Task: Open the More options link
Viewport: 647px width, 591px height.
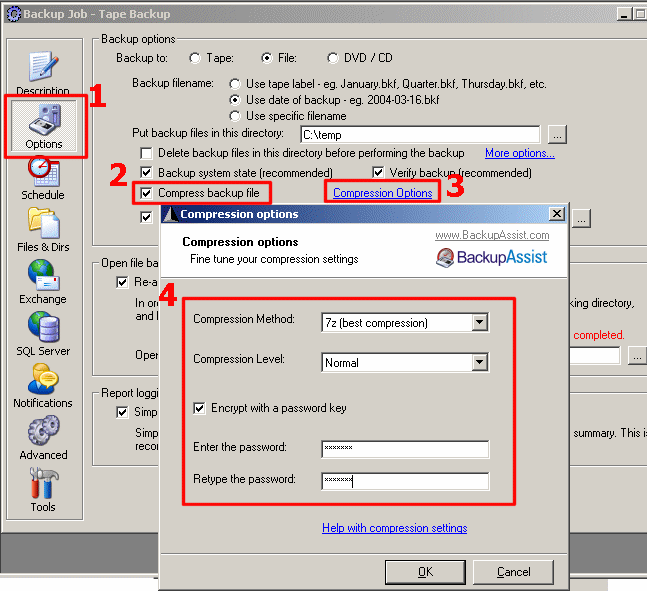Action: [519, 153]
